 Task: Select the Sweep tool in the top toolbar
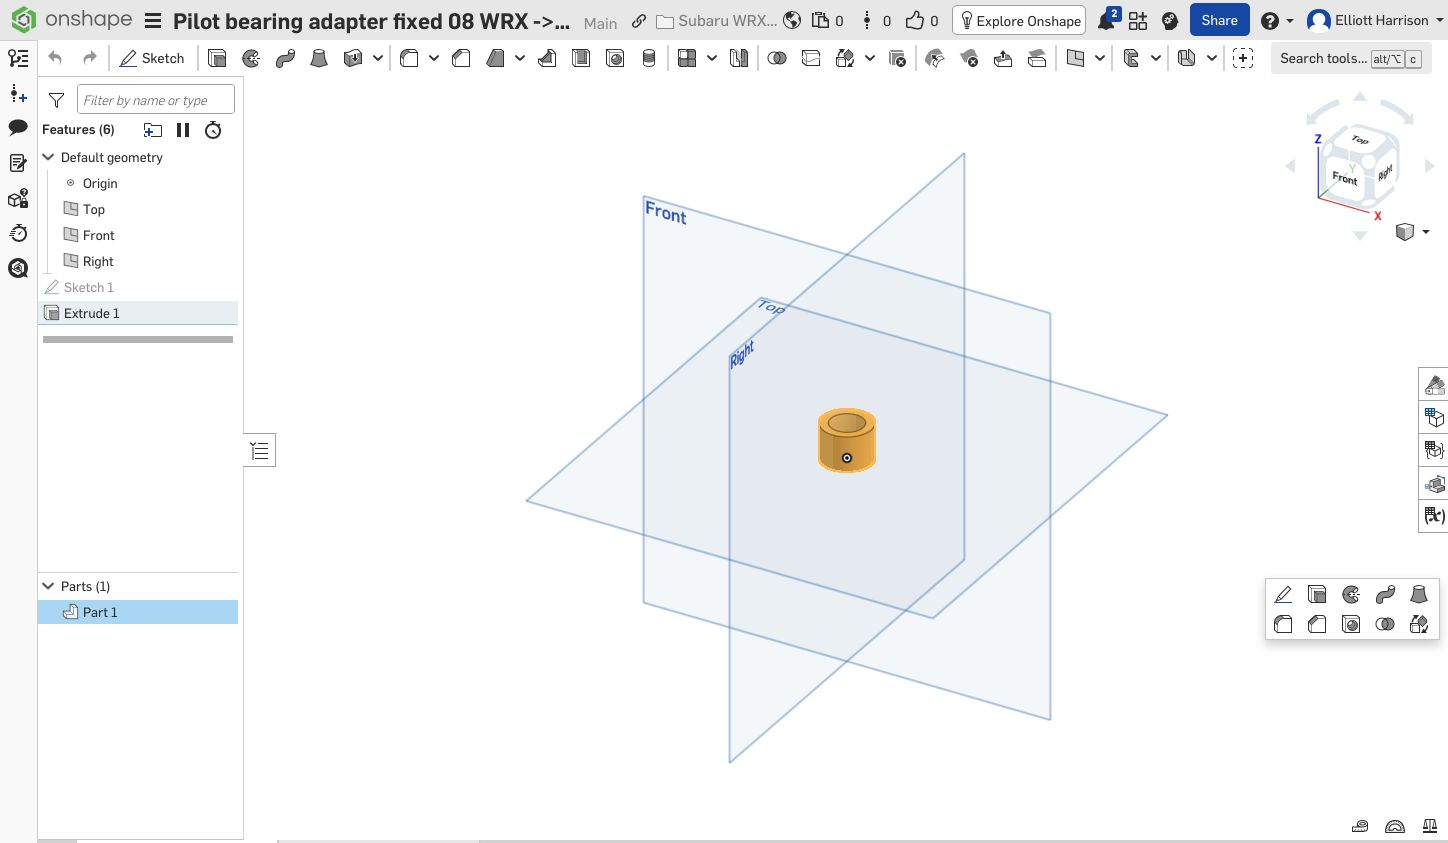click(x=285, y=59)
